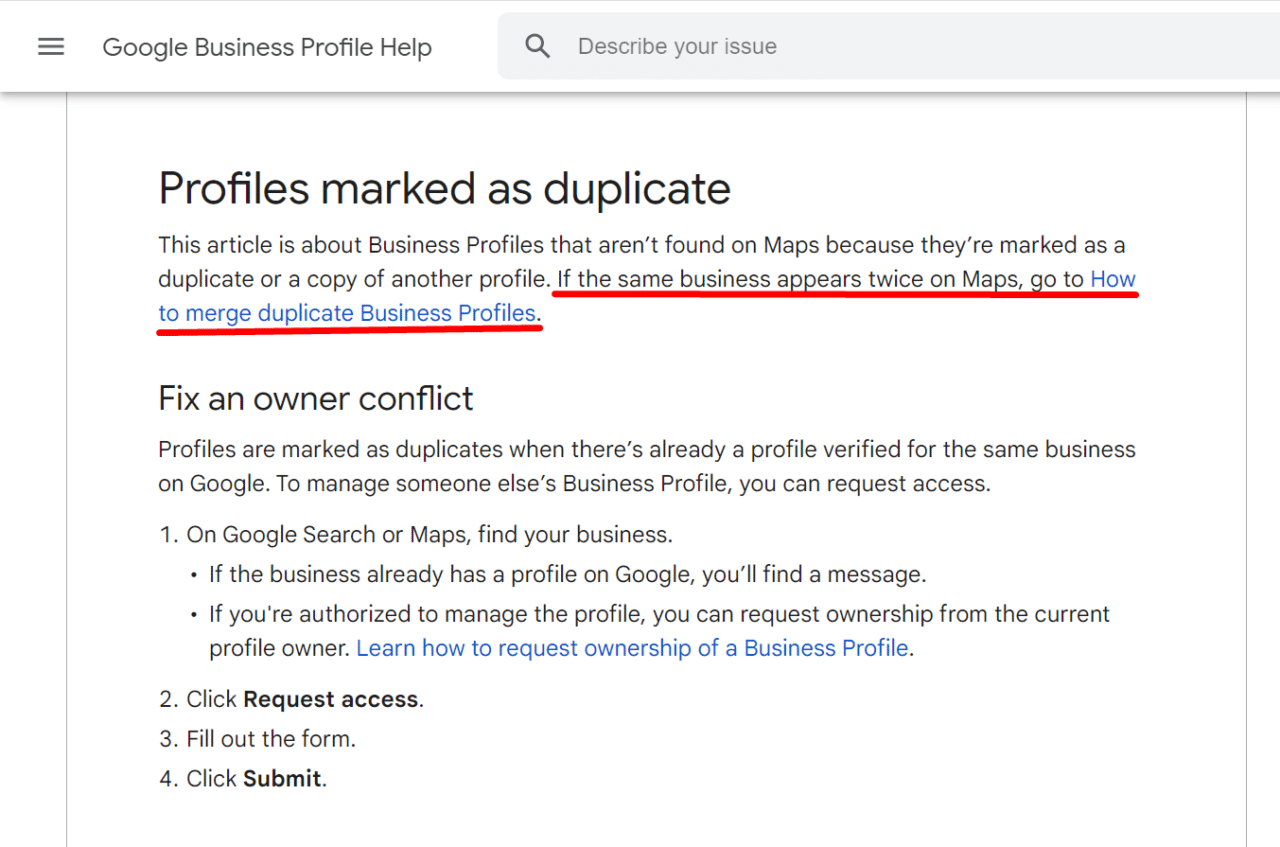This screenshot has width=1280, height=847.
Task: Click the bold "Submit" text in step 4
Action: 282,779
